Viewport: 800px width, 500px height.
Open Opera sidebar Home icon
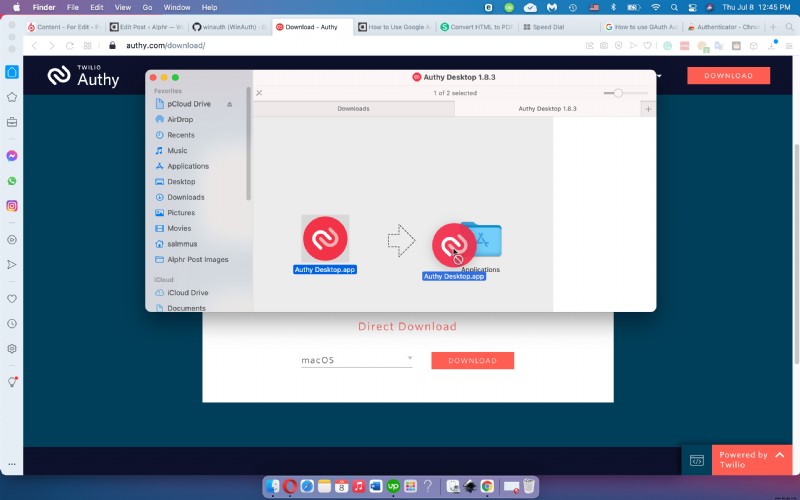(12, 72)
